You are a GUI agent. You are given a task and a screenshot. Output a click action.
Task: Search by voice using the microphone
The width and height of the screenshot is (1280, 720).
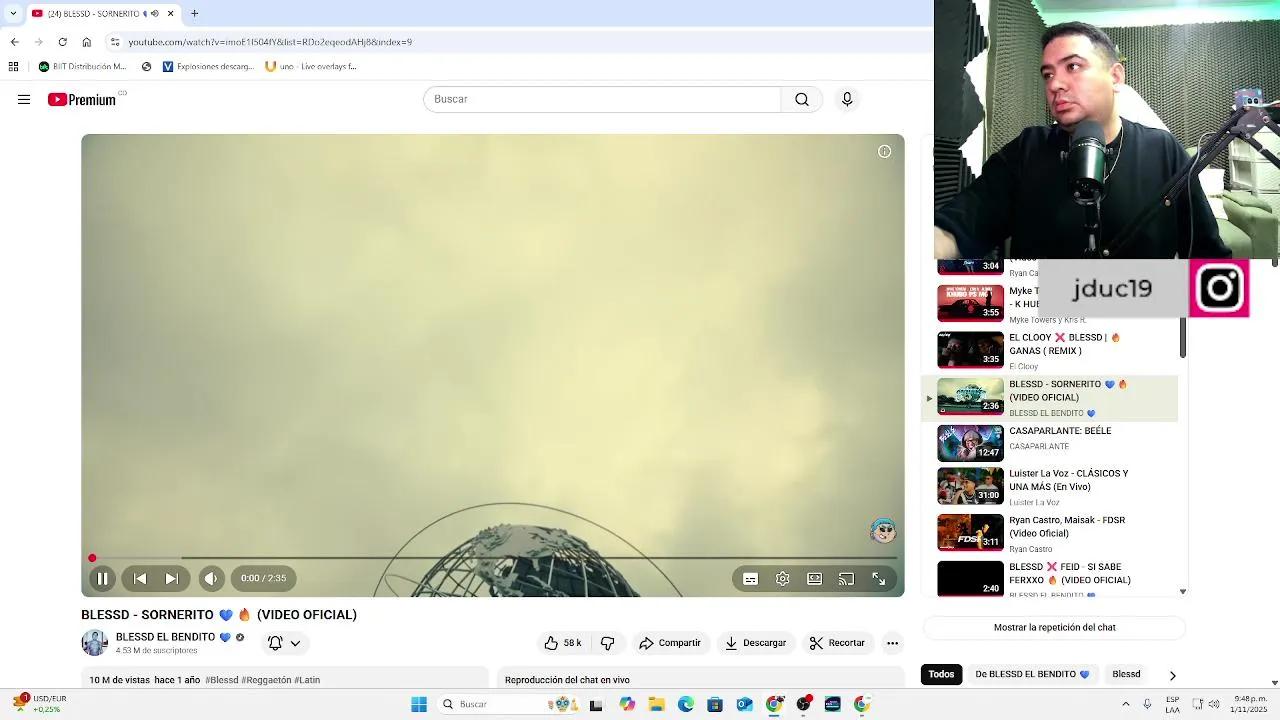(847, 99)
